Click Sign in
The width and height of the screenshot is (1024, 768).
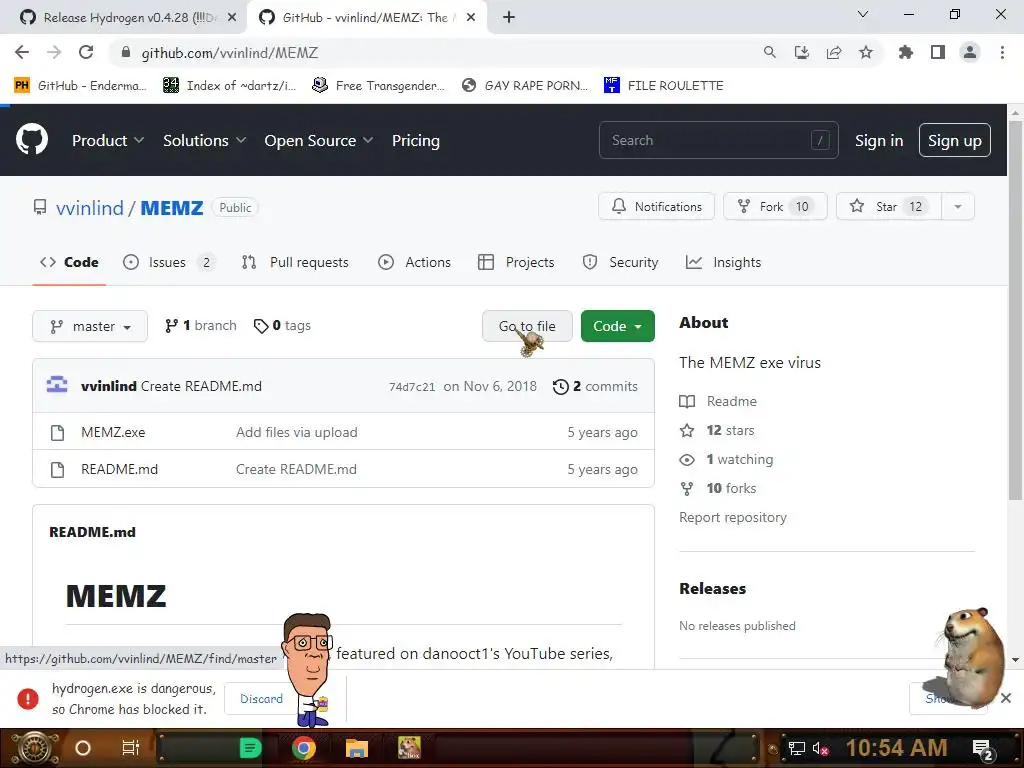click(879, 140)
